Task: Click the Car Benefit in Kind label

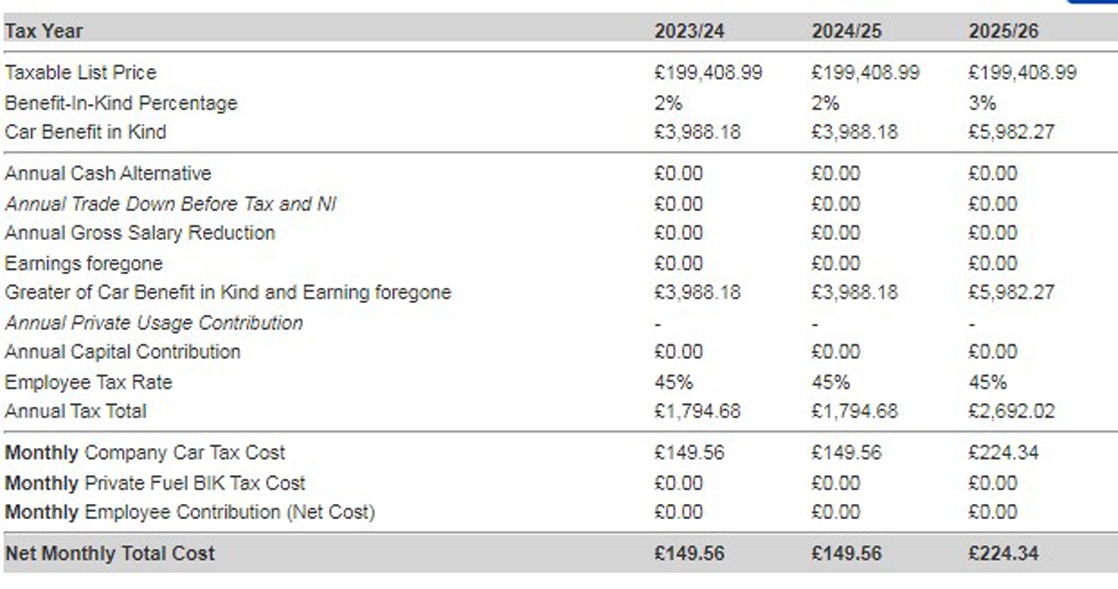Action: coord(86,133)
